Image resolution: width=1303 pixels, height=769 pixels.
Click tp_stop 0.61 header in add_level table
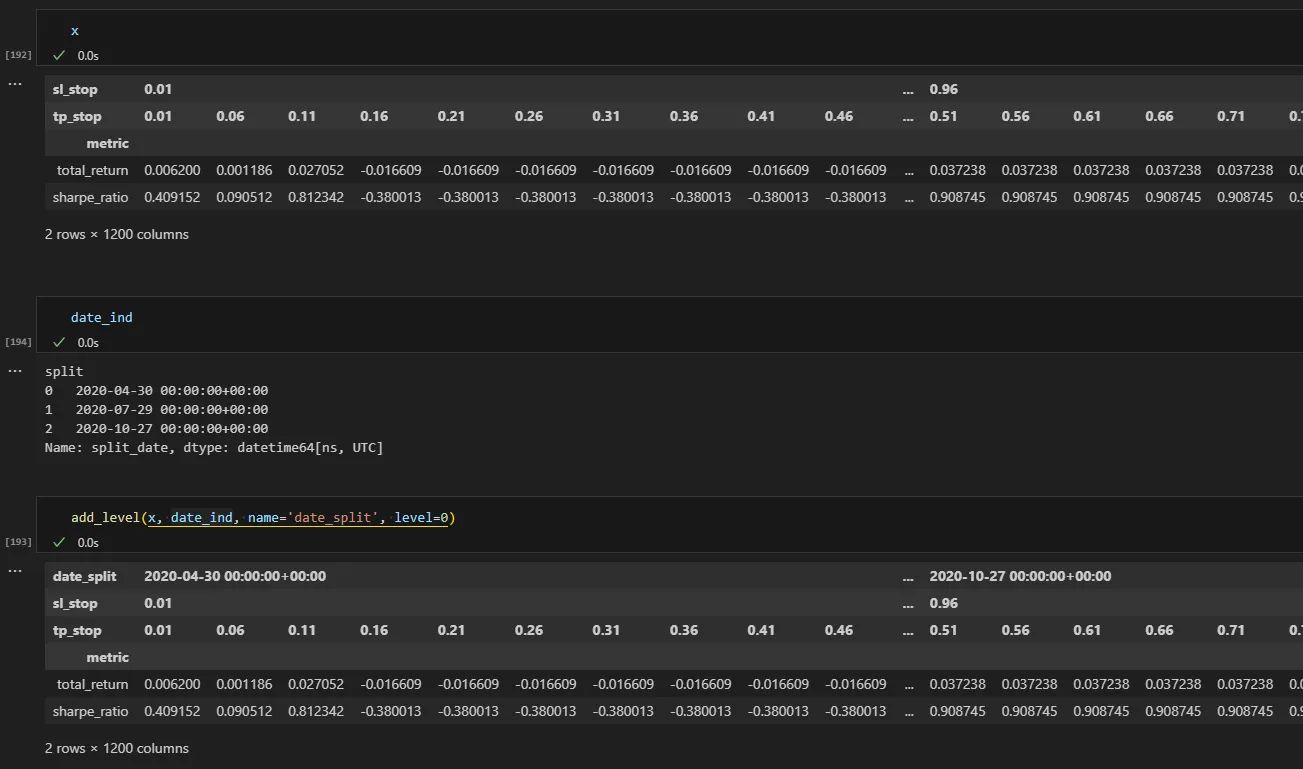[x=1087, y=631]
